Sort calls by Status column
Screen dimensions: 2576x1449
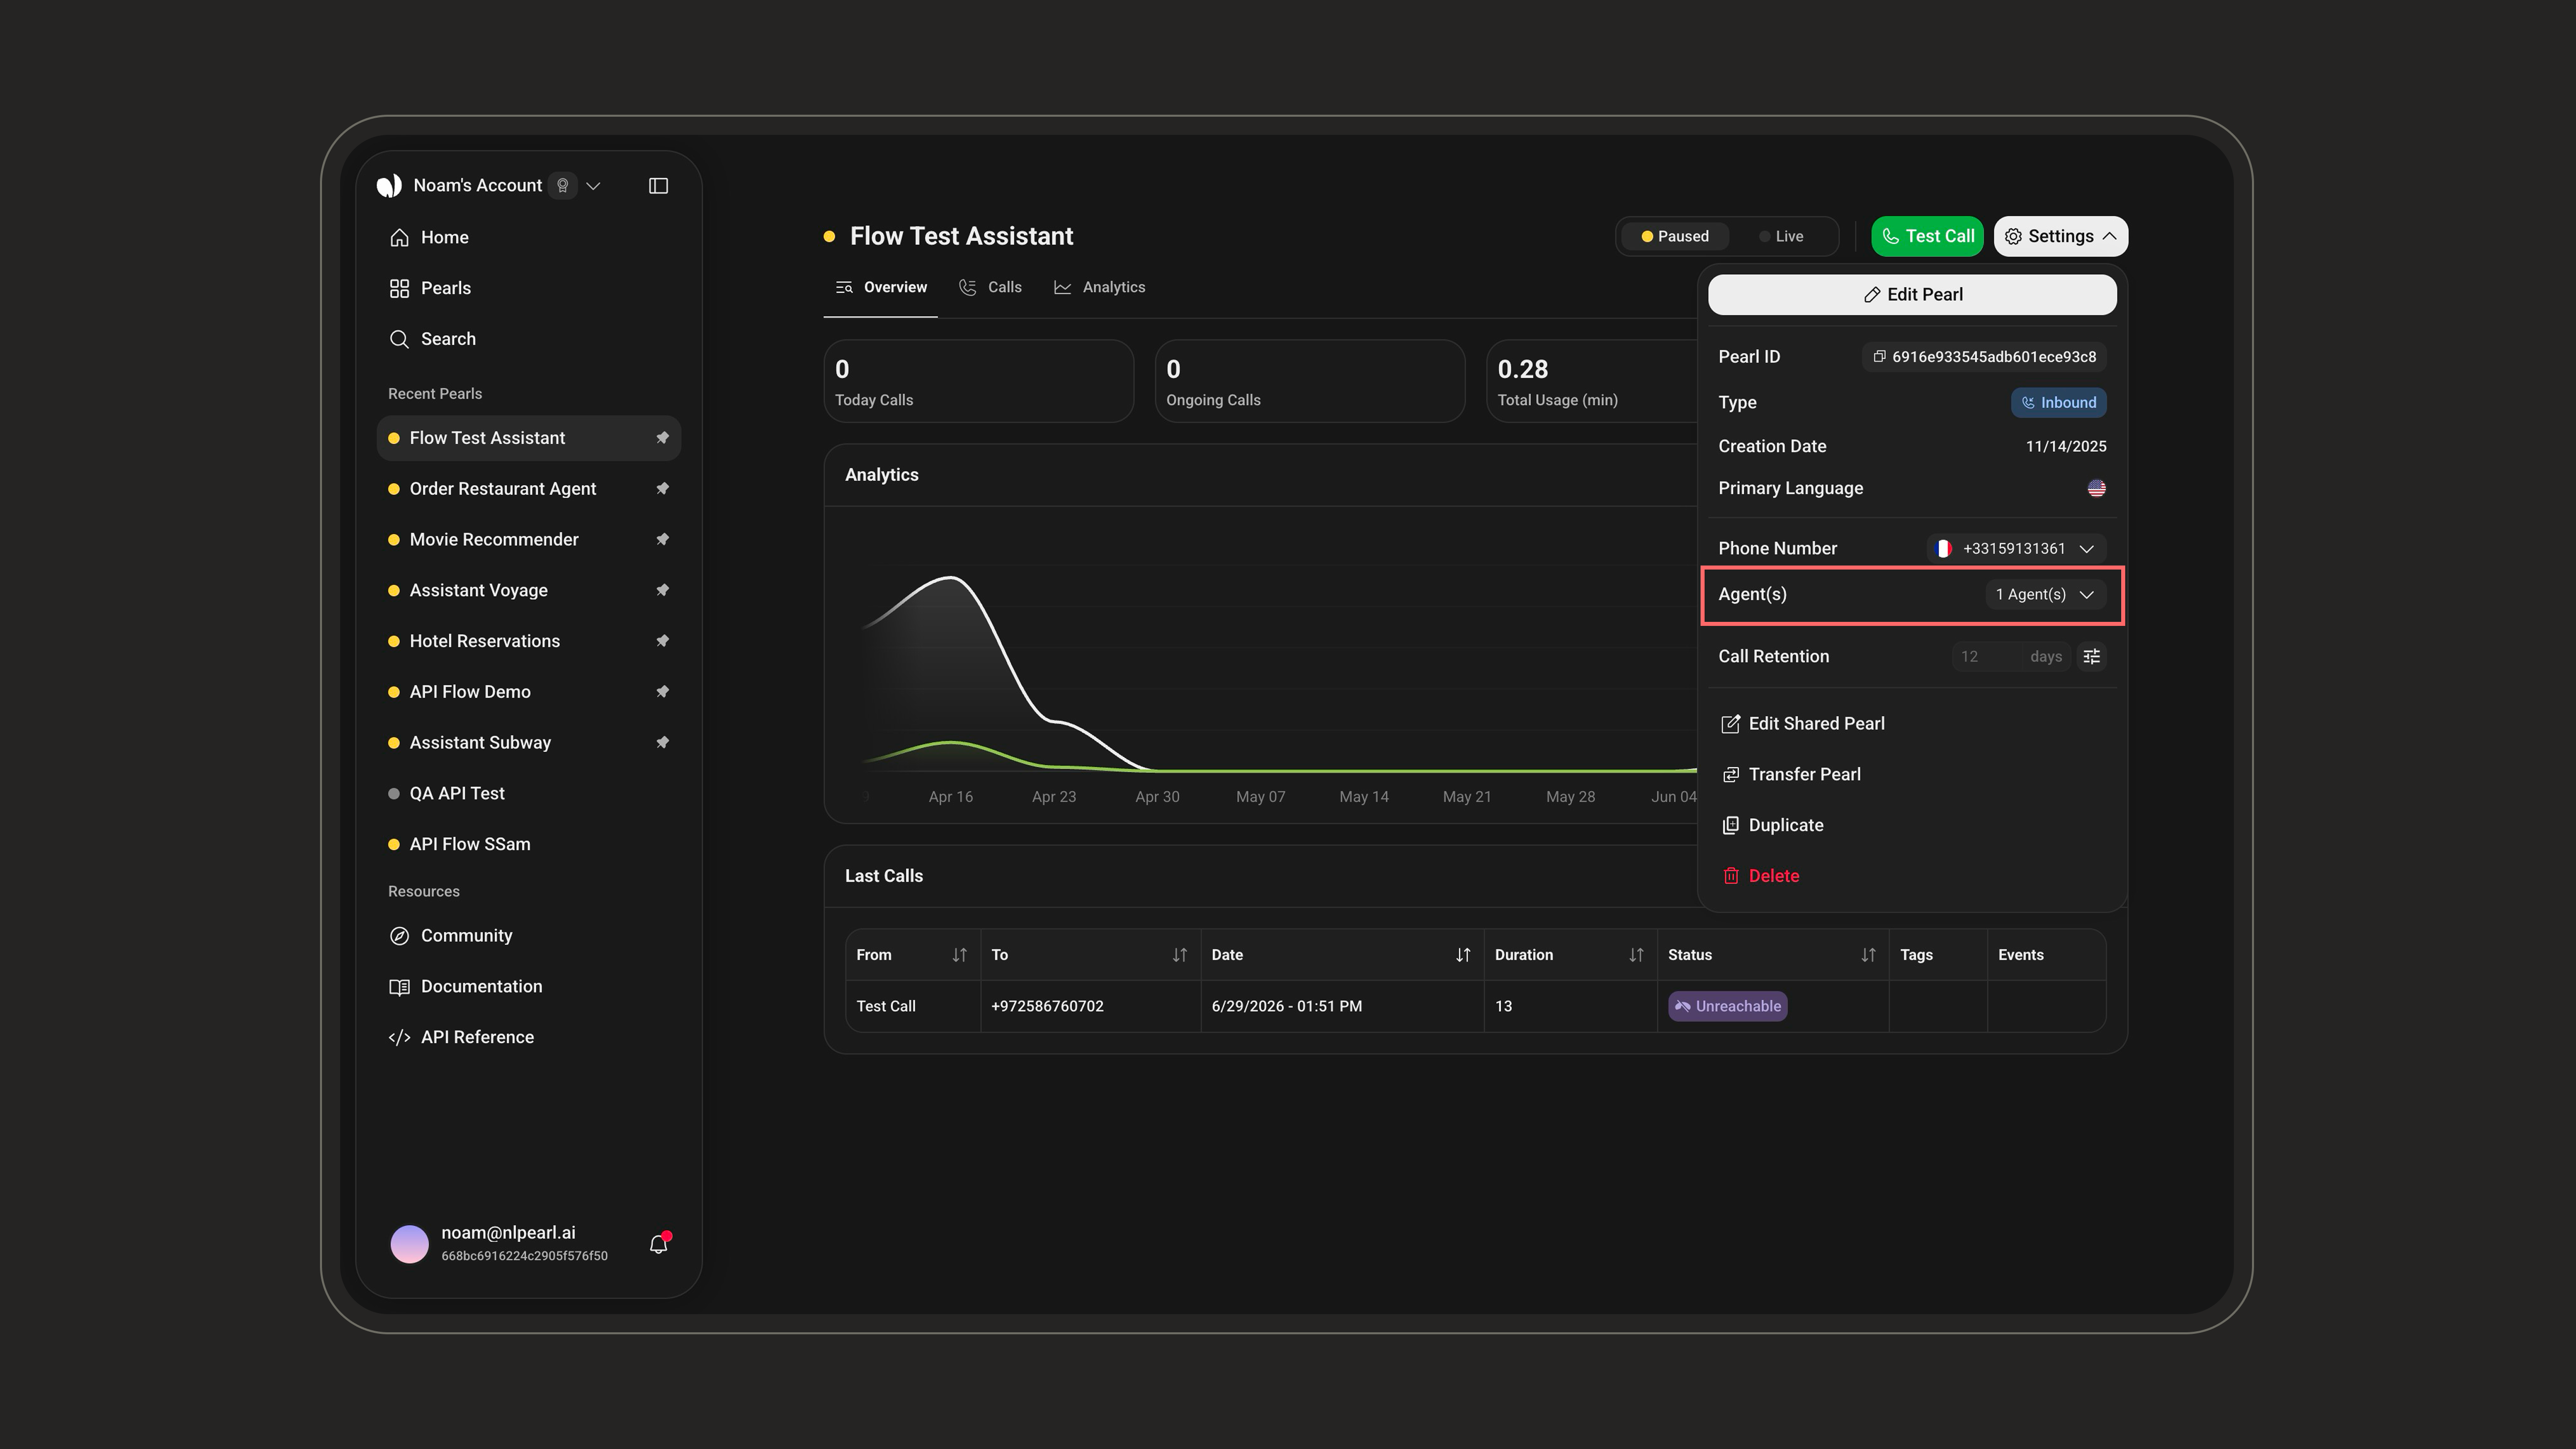pyautogui.click(x=1868, y=955)
